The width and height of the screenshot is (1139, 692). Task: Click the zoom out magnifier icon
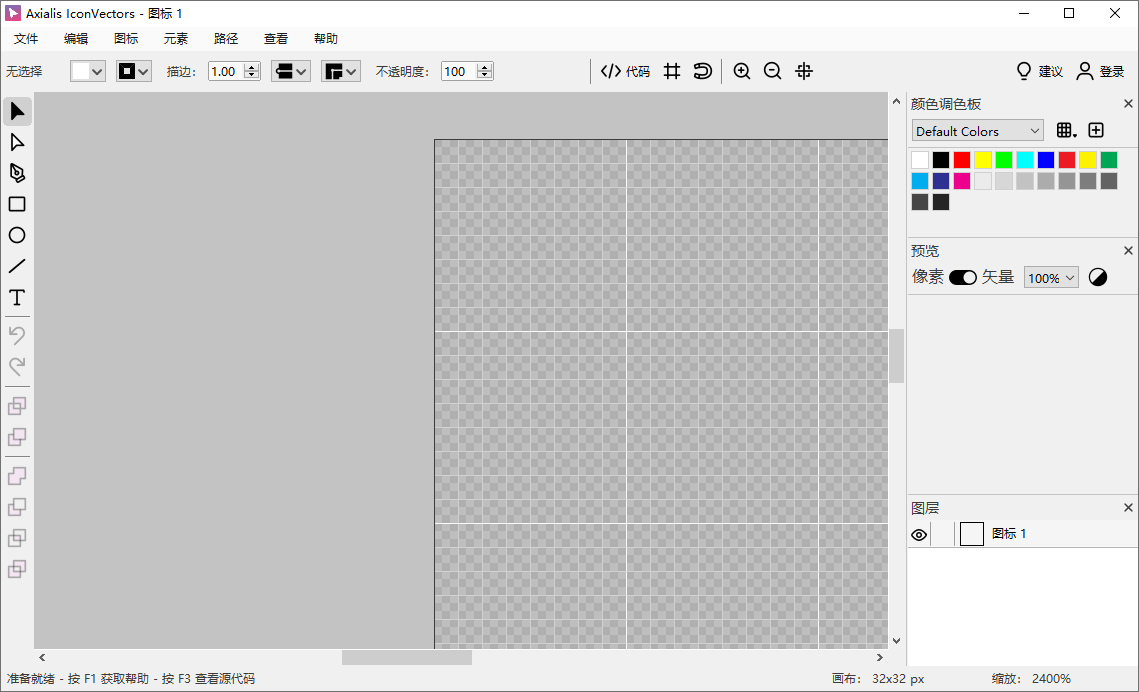tap(773, 71)
